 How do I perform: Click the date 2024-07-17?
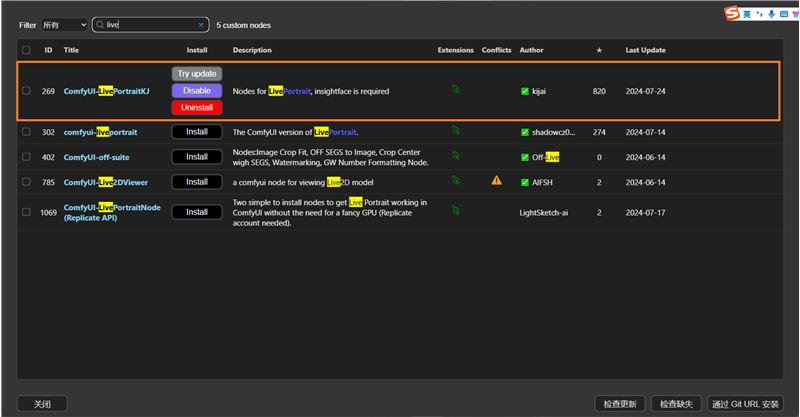point(645,212)
